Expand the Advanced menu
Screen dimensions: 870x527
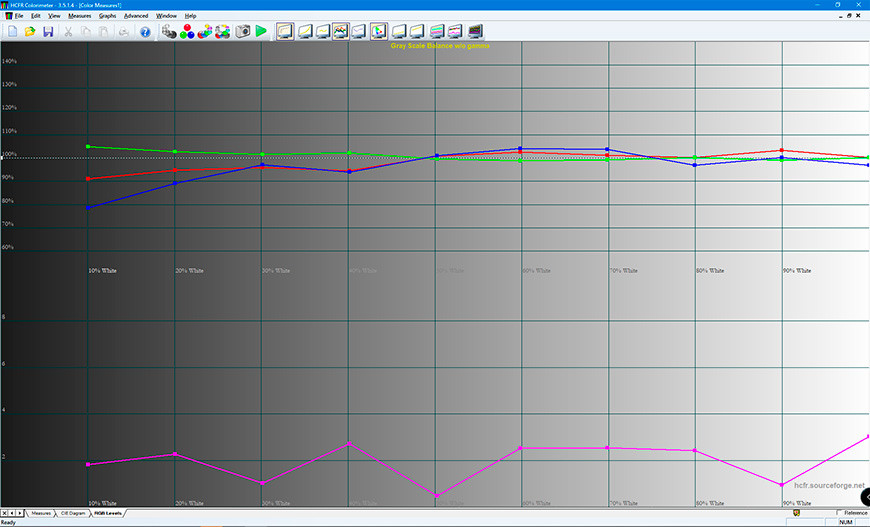click(136, 16)
